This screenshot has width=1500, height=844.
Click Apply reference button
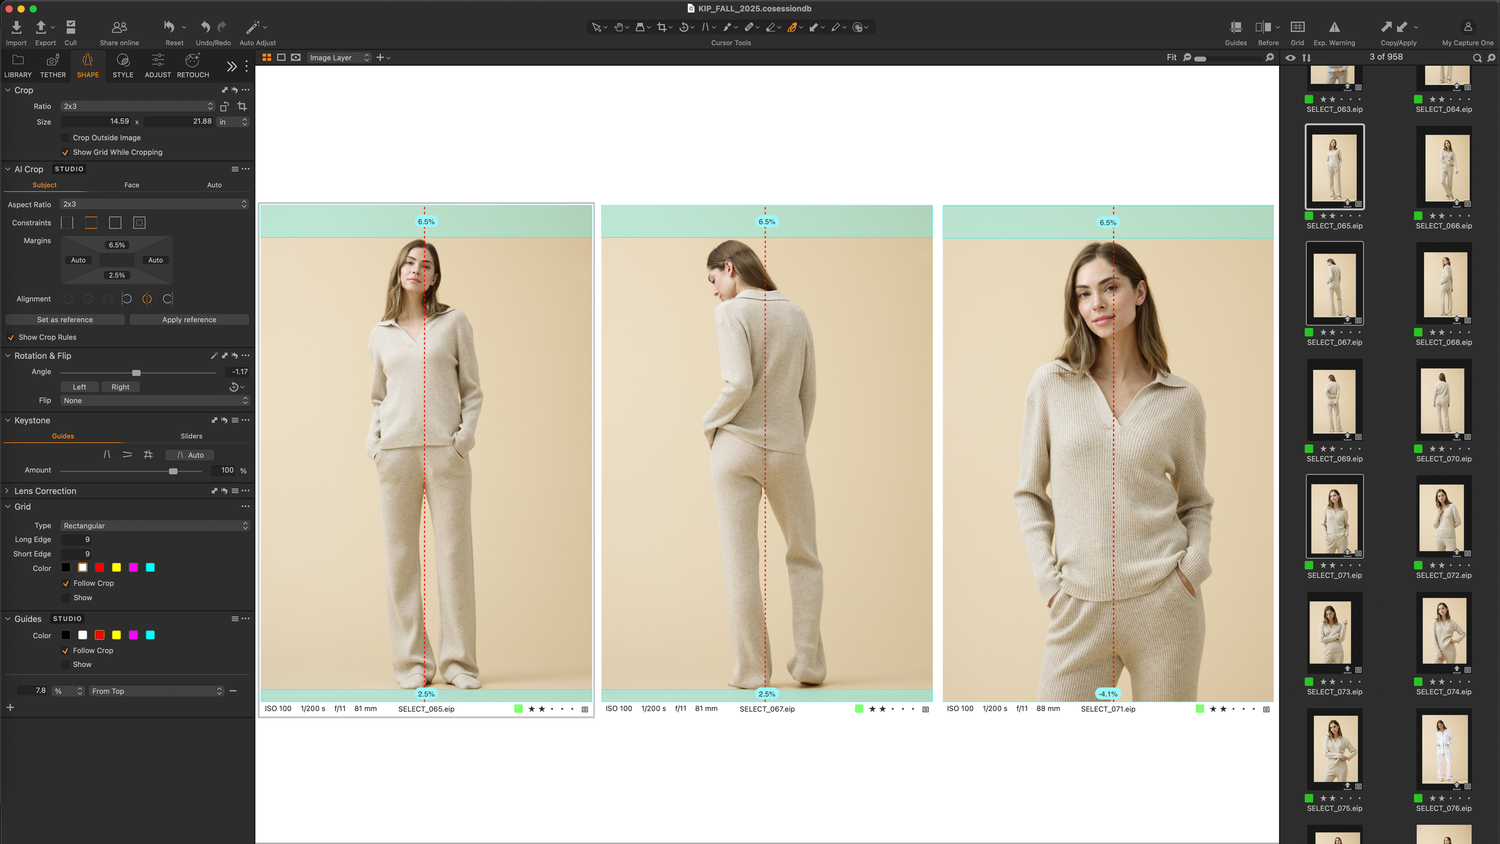click(x=189, y=320)
